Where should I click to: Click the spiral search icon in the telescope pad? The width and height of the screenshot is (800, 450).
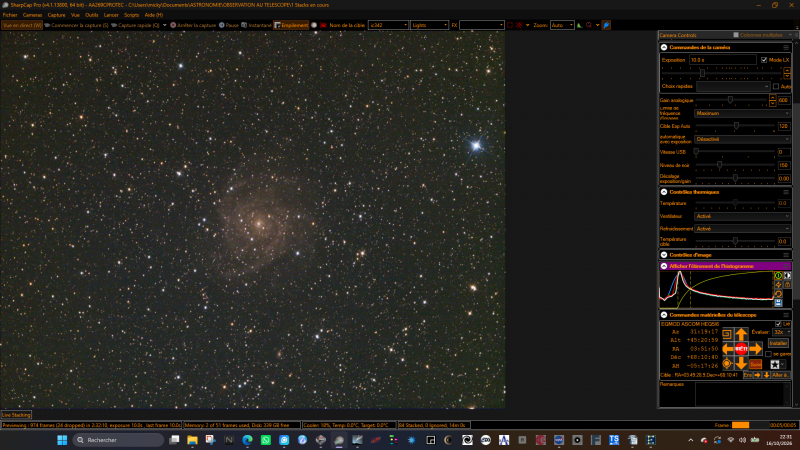click(727, 335)
